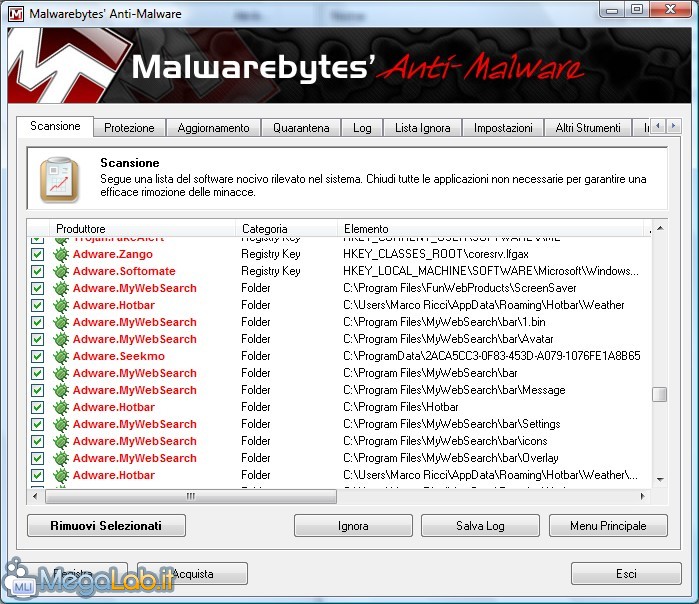The height and width of the screenshot is (604, 699).
Task: Open the Aggiornamento tab
Action: [213, 128]
